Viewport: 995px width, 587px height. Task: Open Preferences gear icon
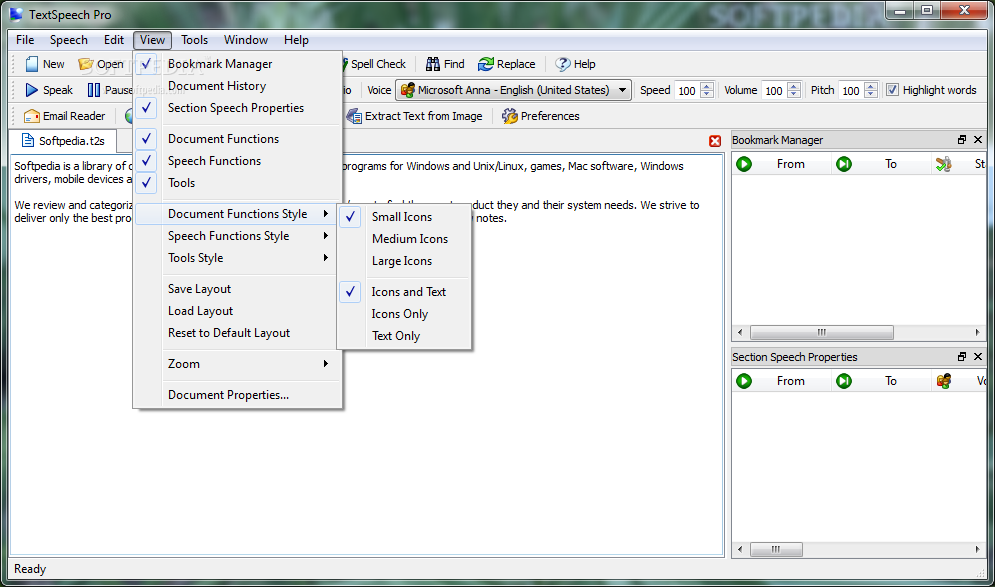point(510,116)
